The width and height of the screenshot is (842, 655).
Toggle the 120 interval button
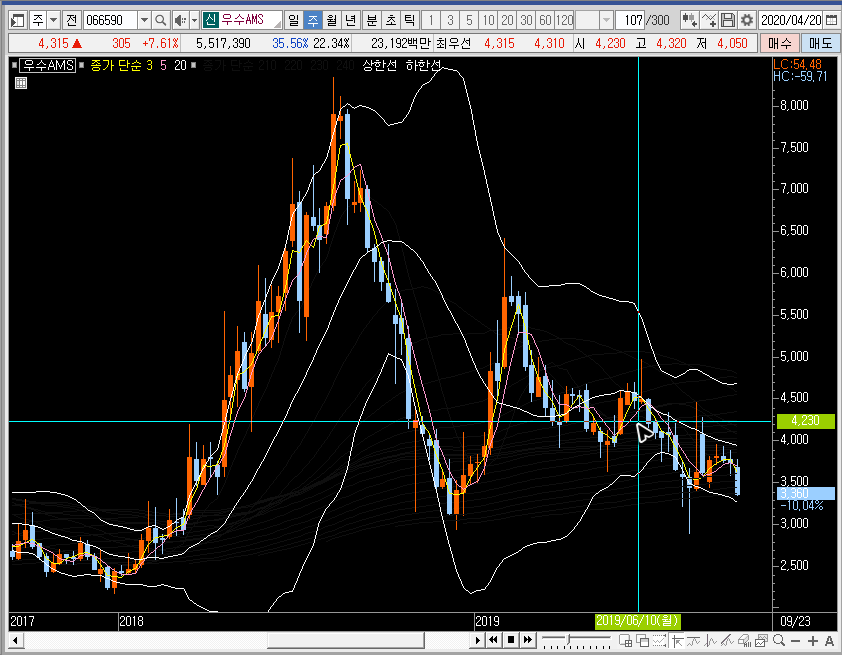point(564,20)
